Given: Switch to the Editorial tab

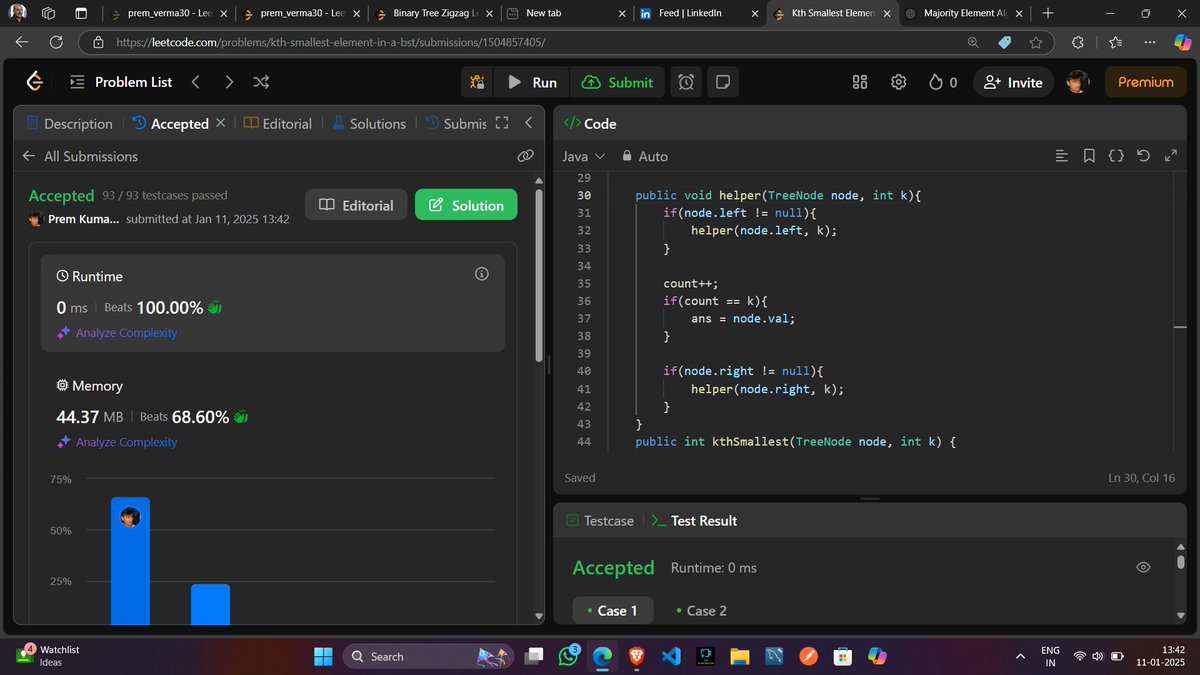Looking at the screenshot, I should 278,124.
